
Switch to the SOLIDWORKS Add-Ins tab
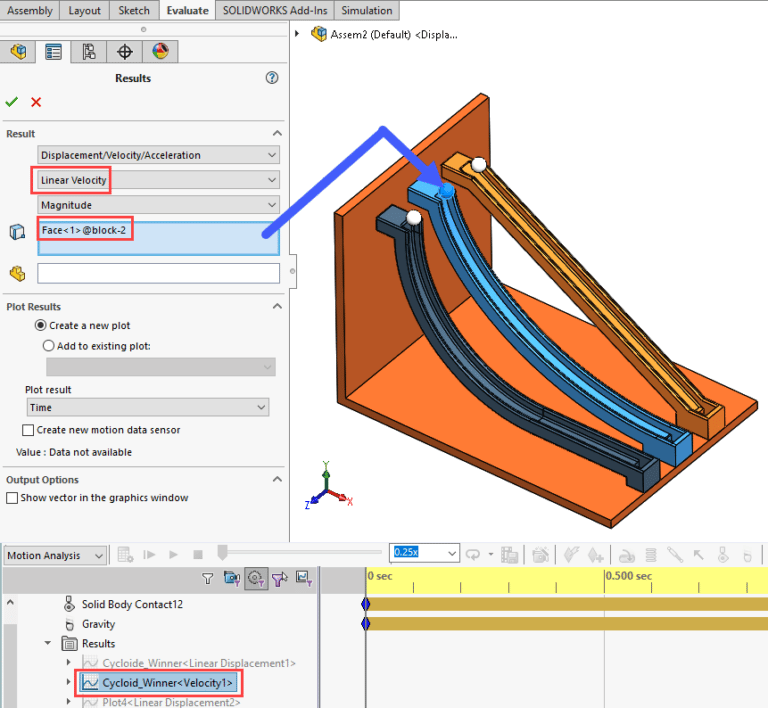[275, 10]
